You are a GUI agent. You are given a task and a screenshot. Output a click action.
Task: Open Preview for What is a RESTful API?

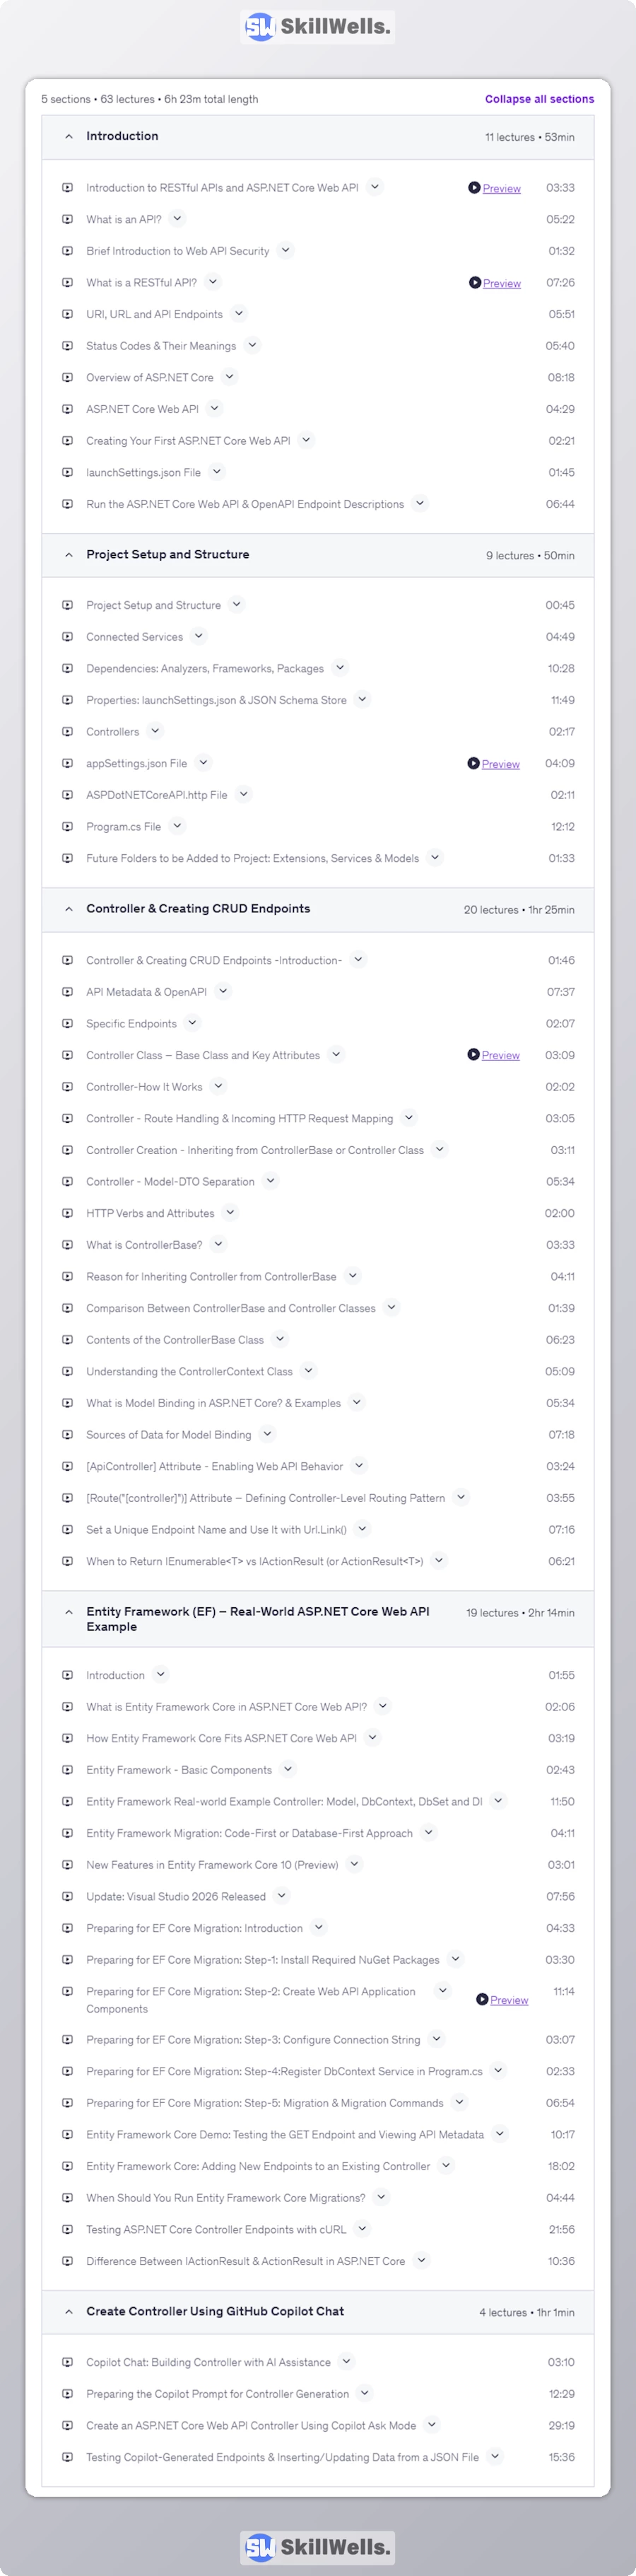point(501,283)
